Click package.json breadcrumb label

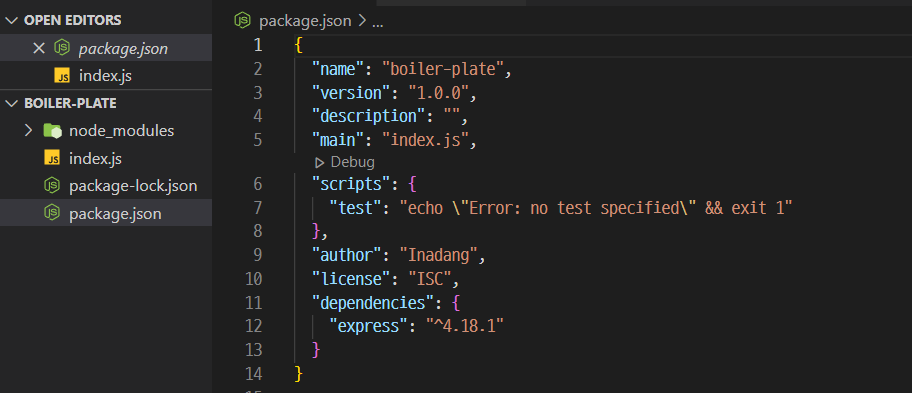pos(305,22)
